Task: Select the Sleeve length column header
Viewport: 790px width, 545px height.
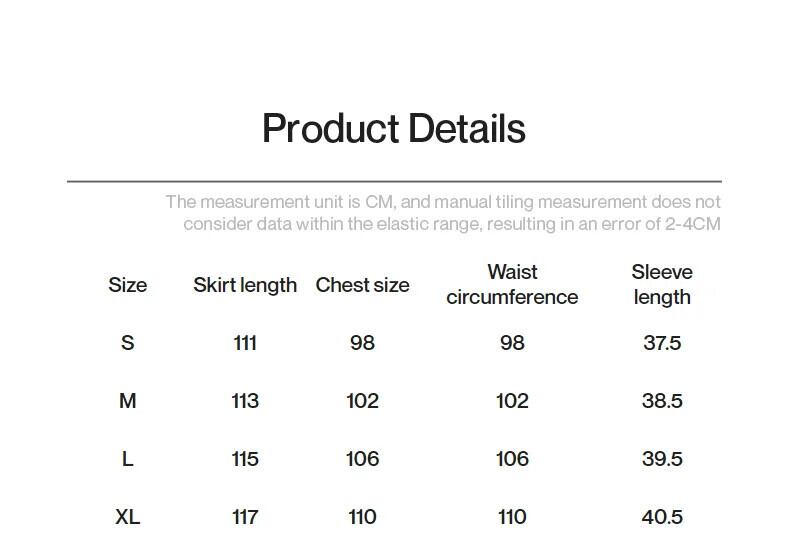Action: click(662, 285)
